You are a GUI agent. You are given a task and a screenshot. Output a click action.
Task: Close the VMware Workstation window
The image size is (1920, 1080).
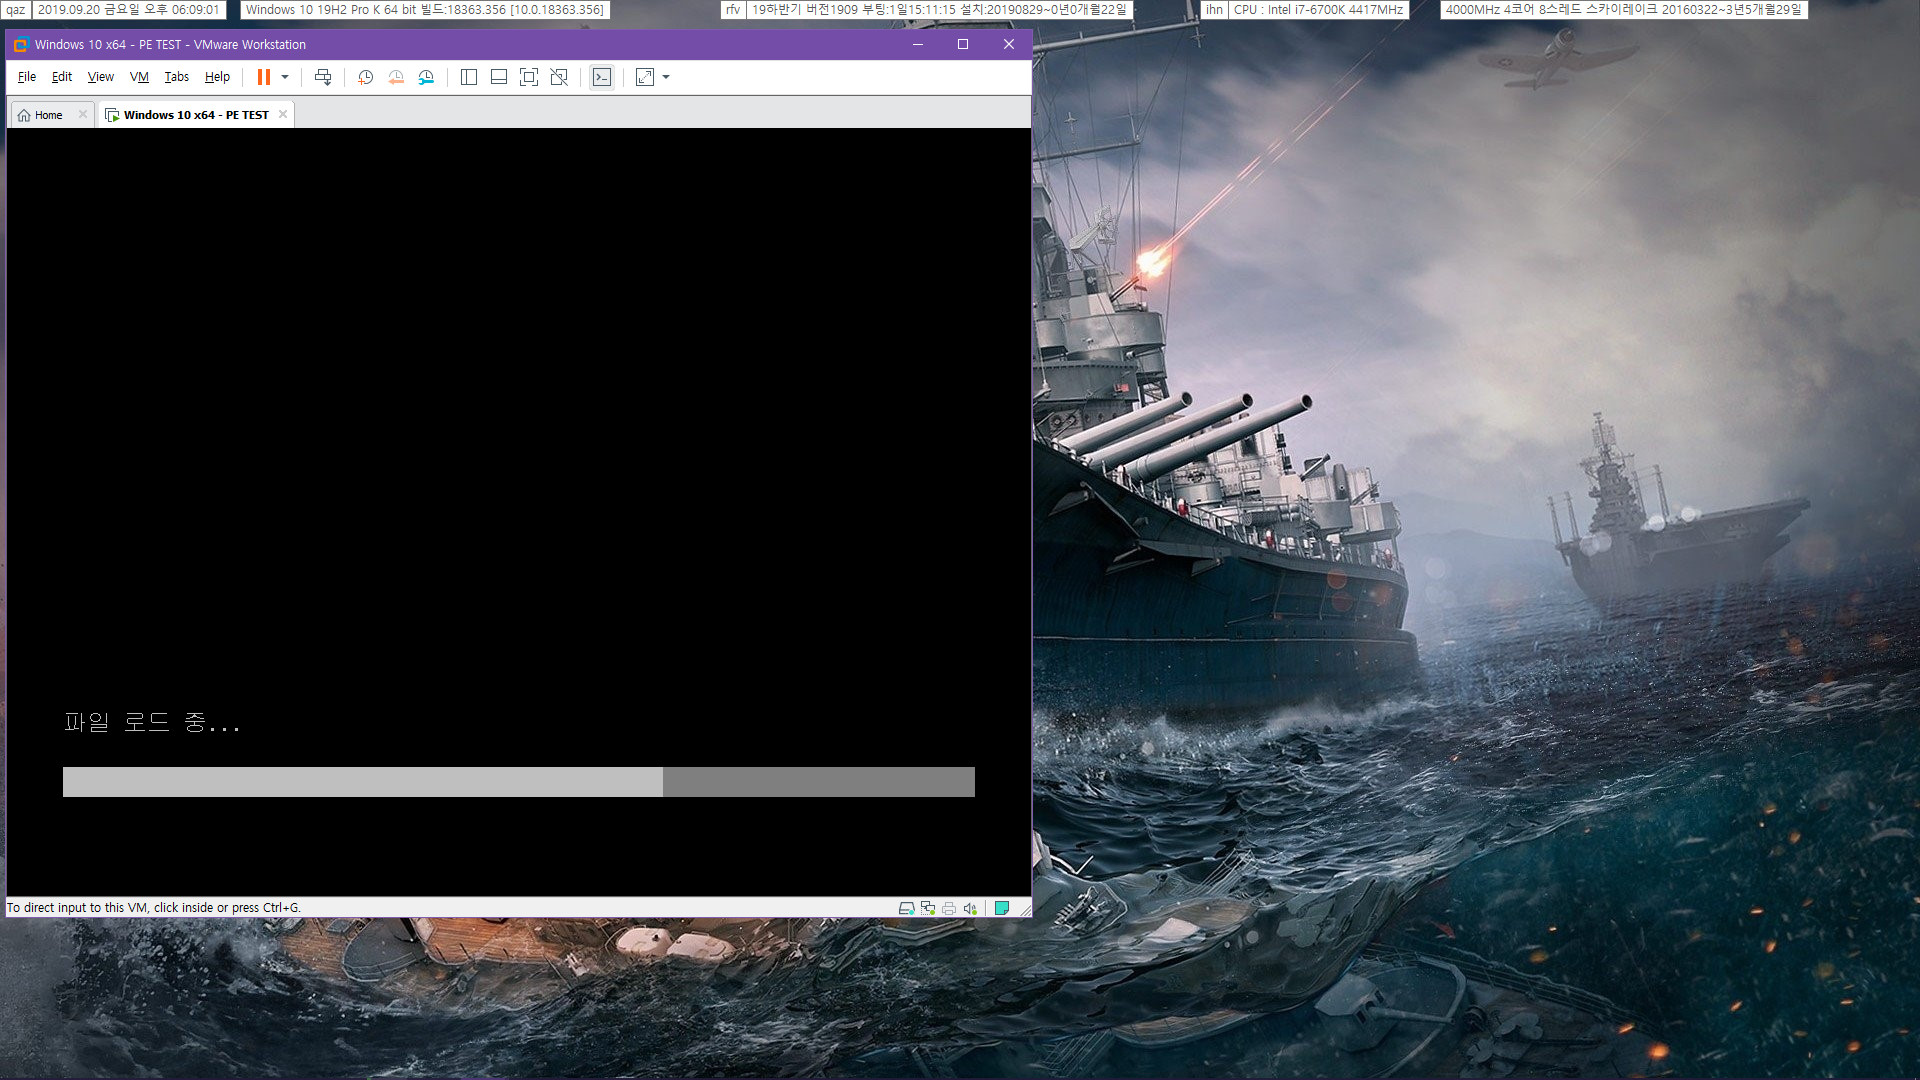(1009, 44)
